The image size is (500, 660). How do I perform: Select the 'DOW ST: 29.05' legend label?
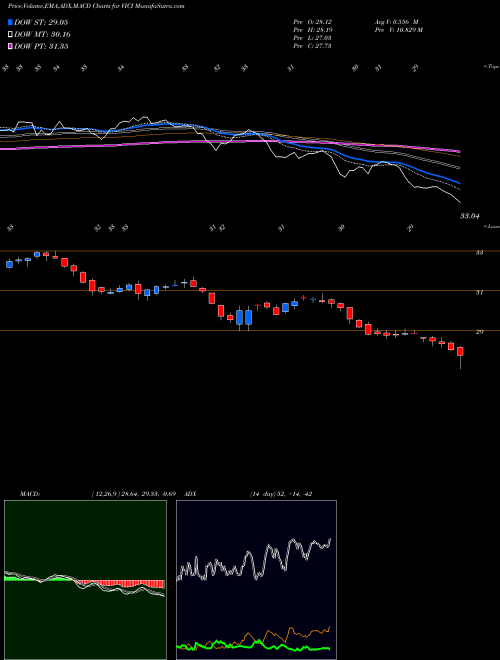(x=41, y=22)
